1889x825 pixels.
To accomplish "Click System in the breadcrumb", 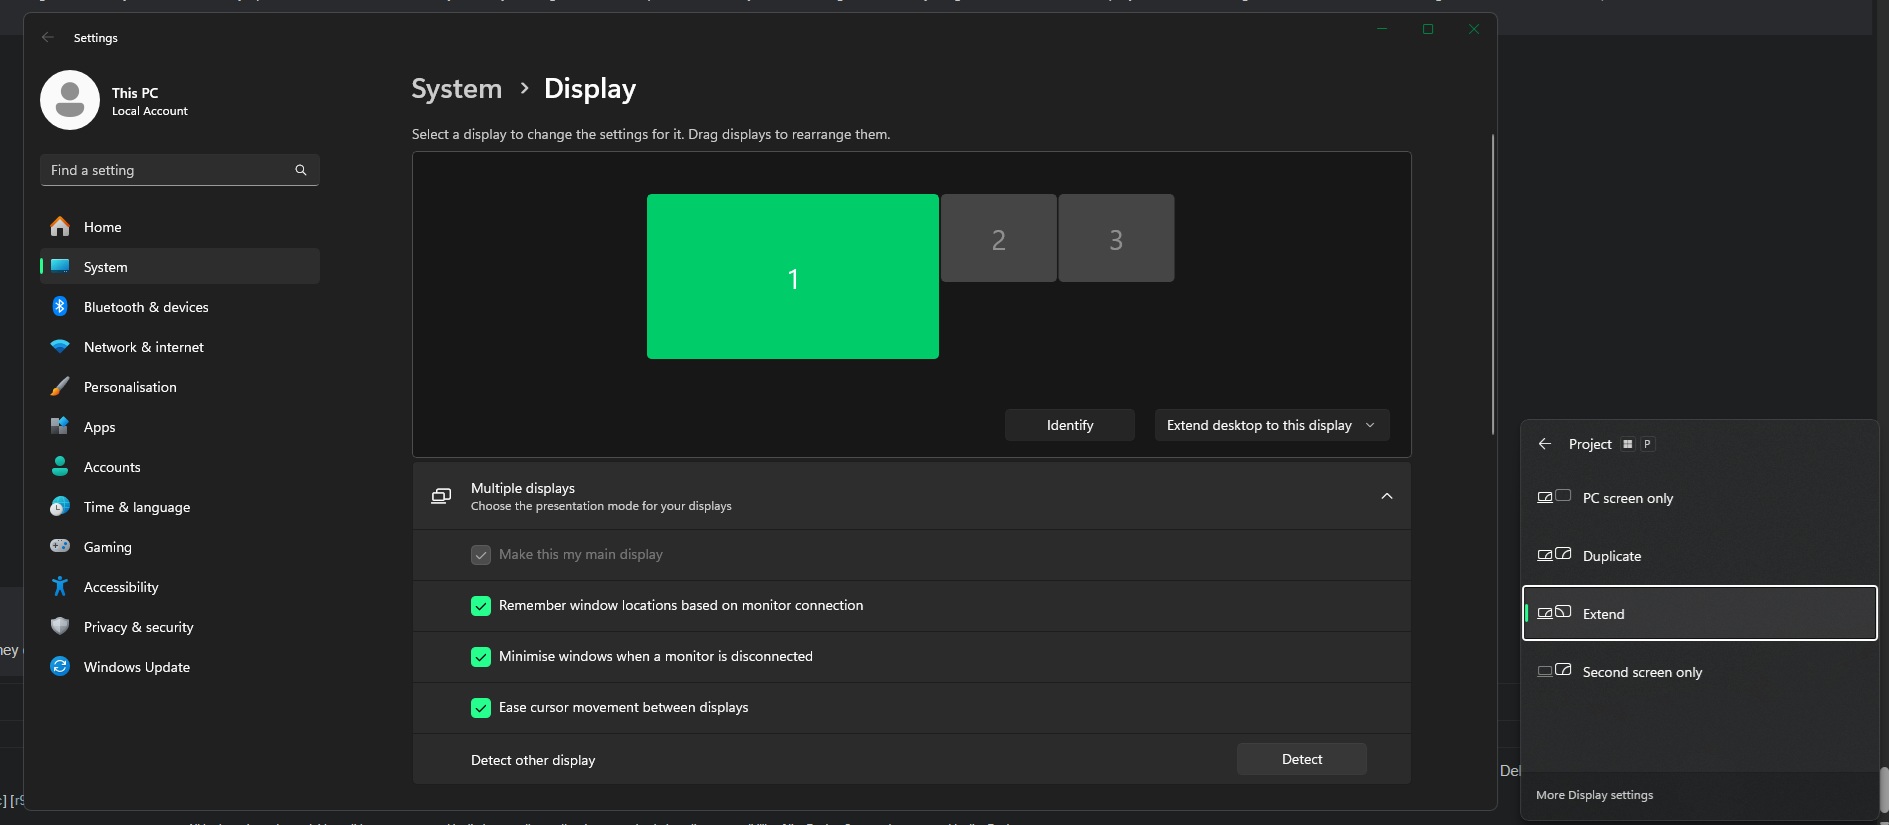I will click(x=457, y=89).
